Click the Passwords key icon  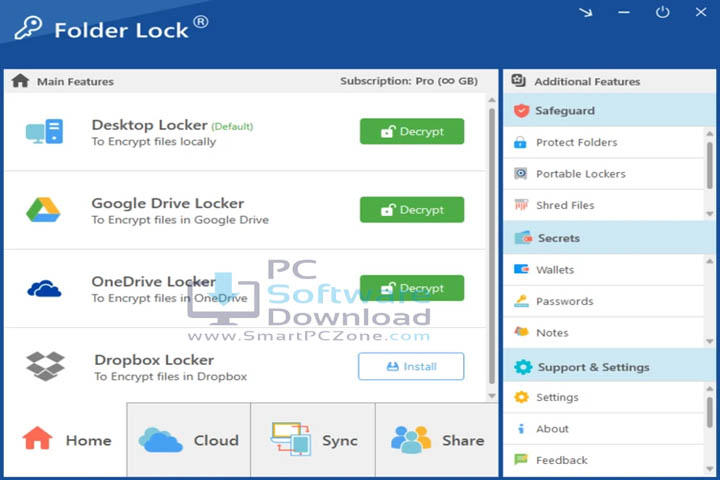521,301
